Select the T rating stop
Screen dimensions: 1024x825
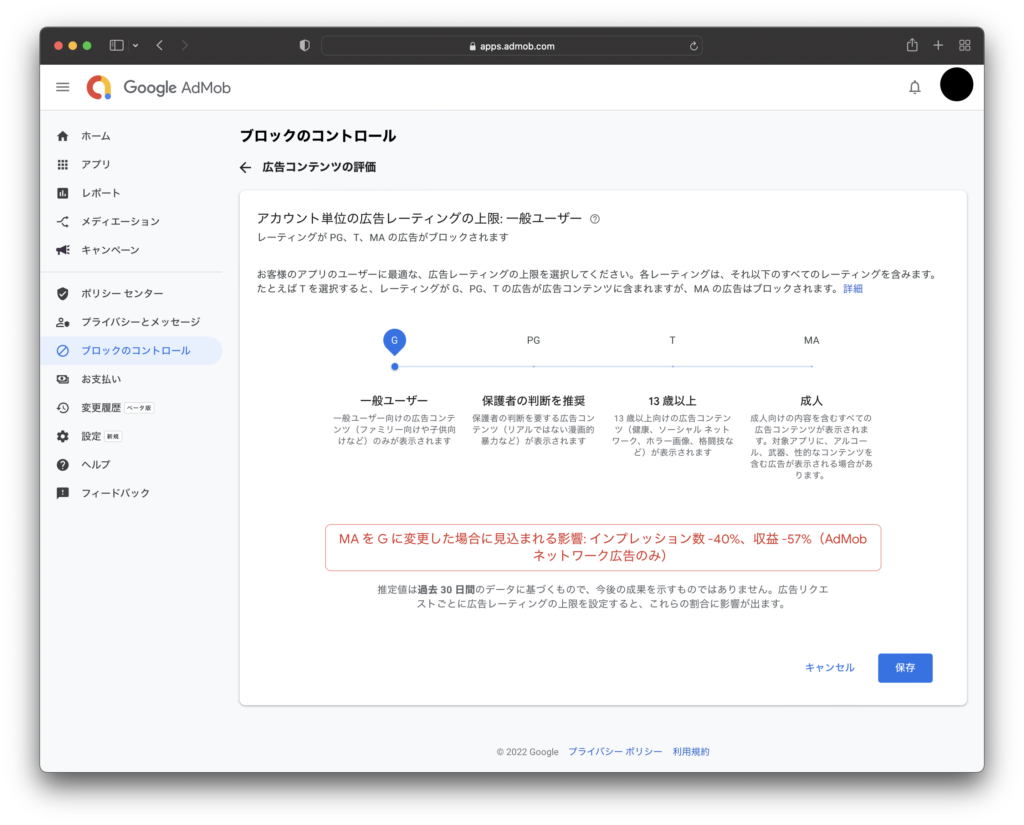pyautogui.click(x=672, y=366)
